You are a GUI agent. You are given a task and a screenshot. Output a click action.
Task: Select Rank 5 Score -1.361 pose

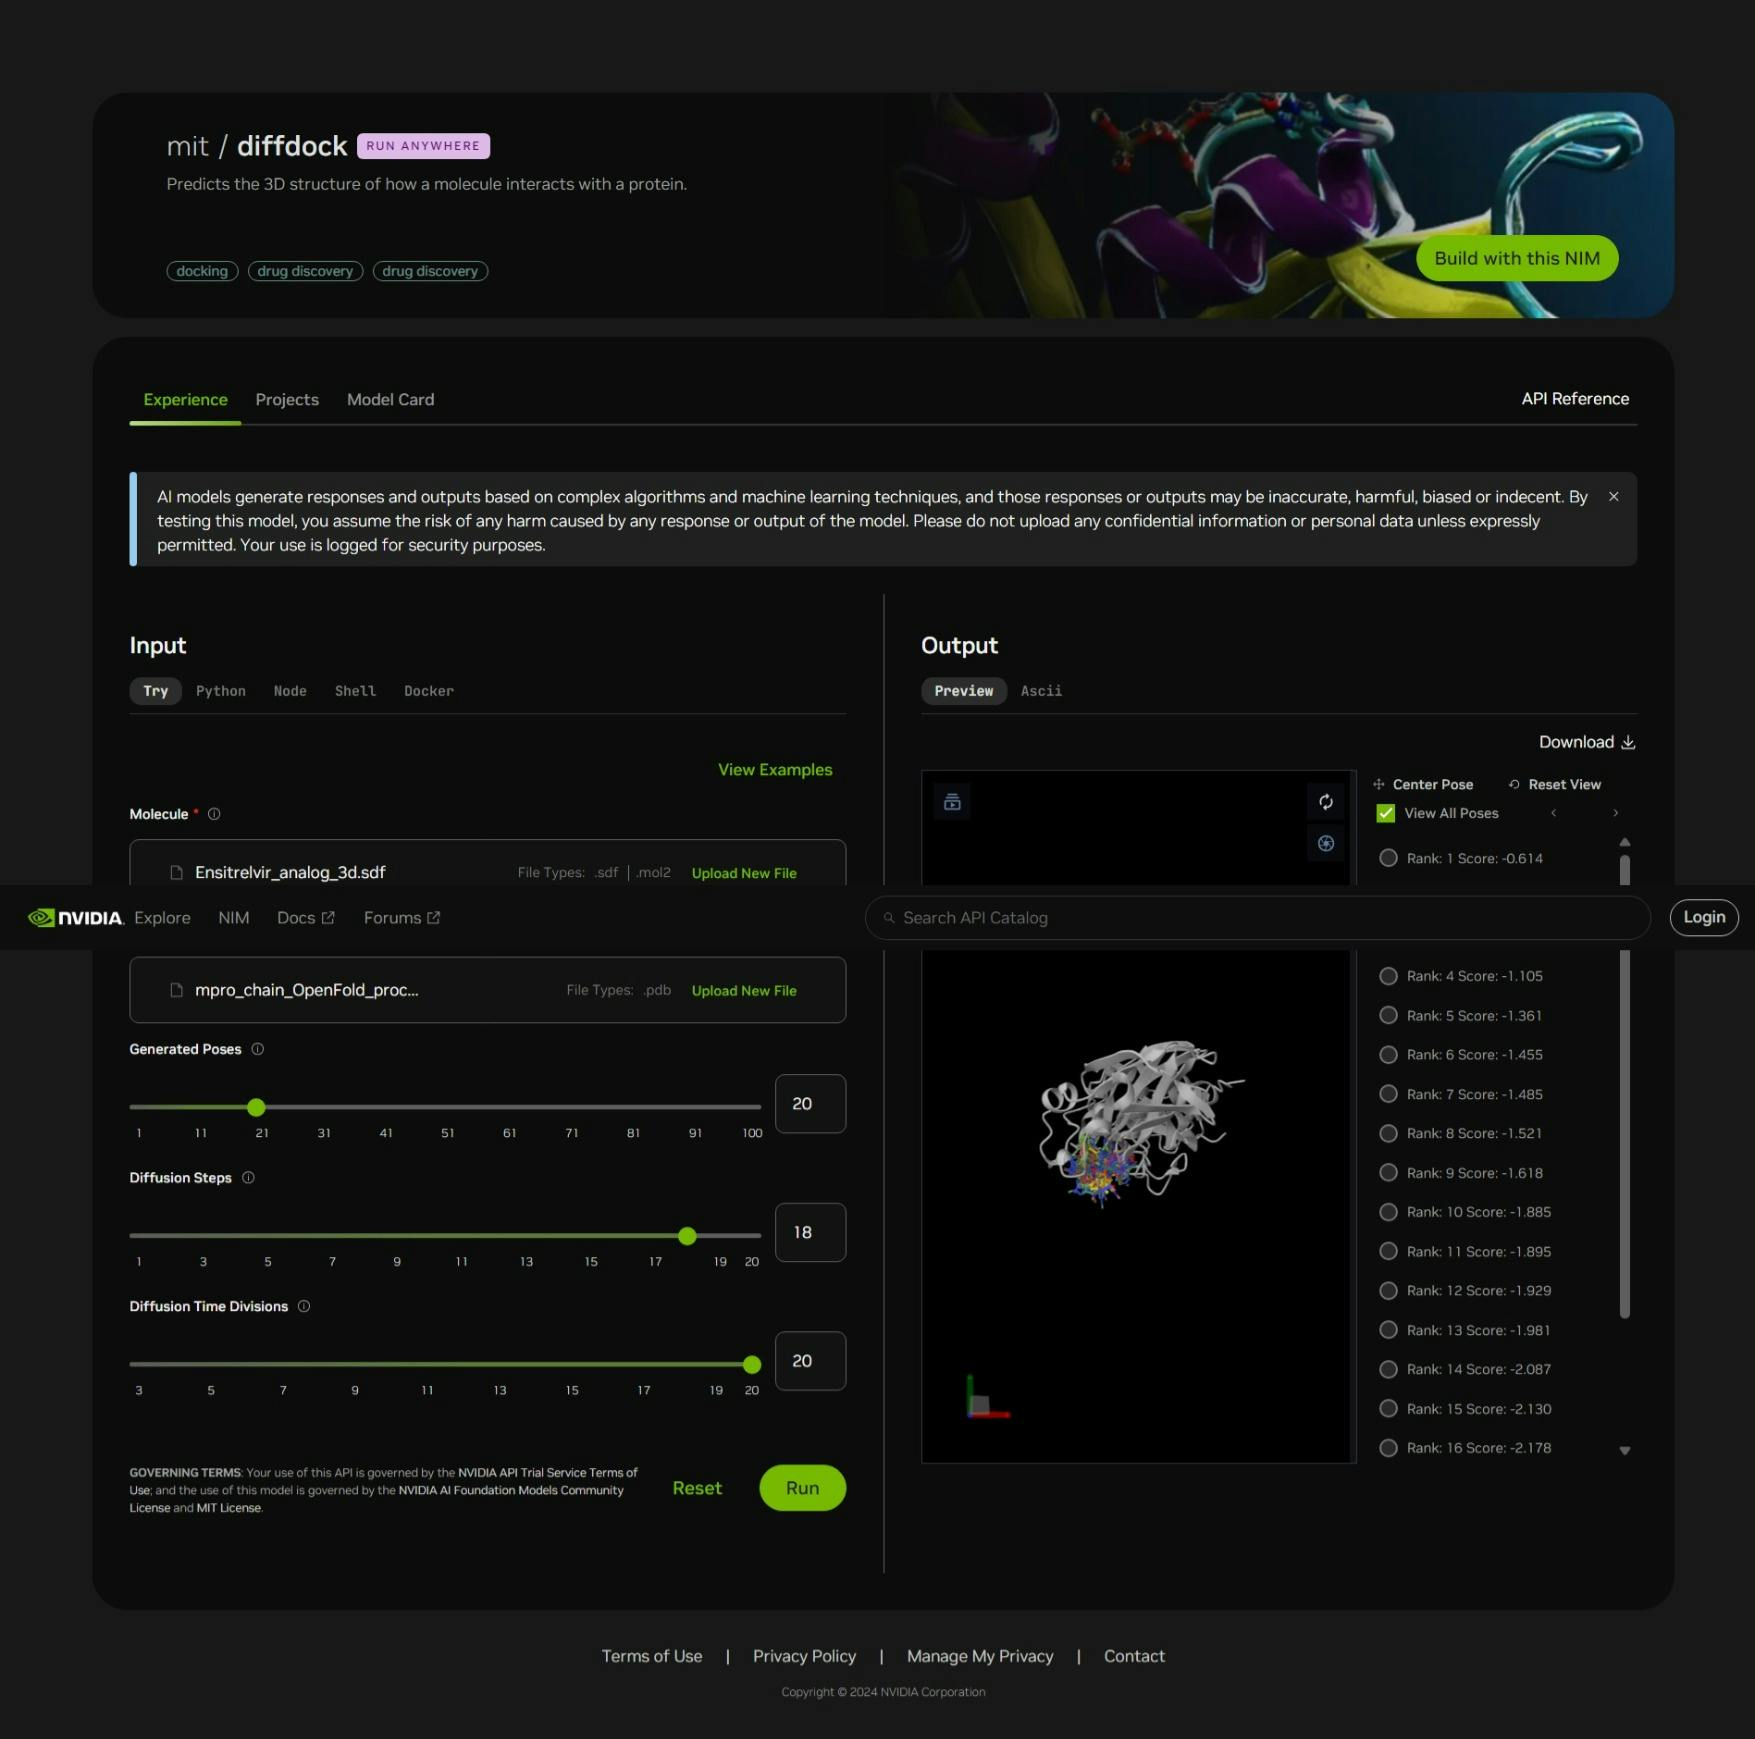pos(1388,1015)
